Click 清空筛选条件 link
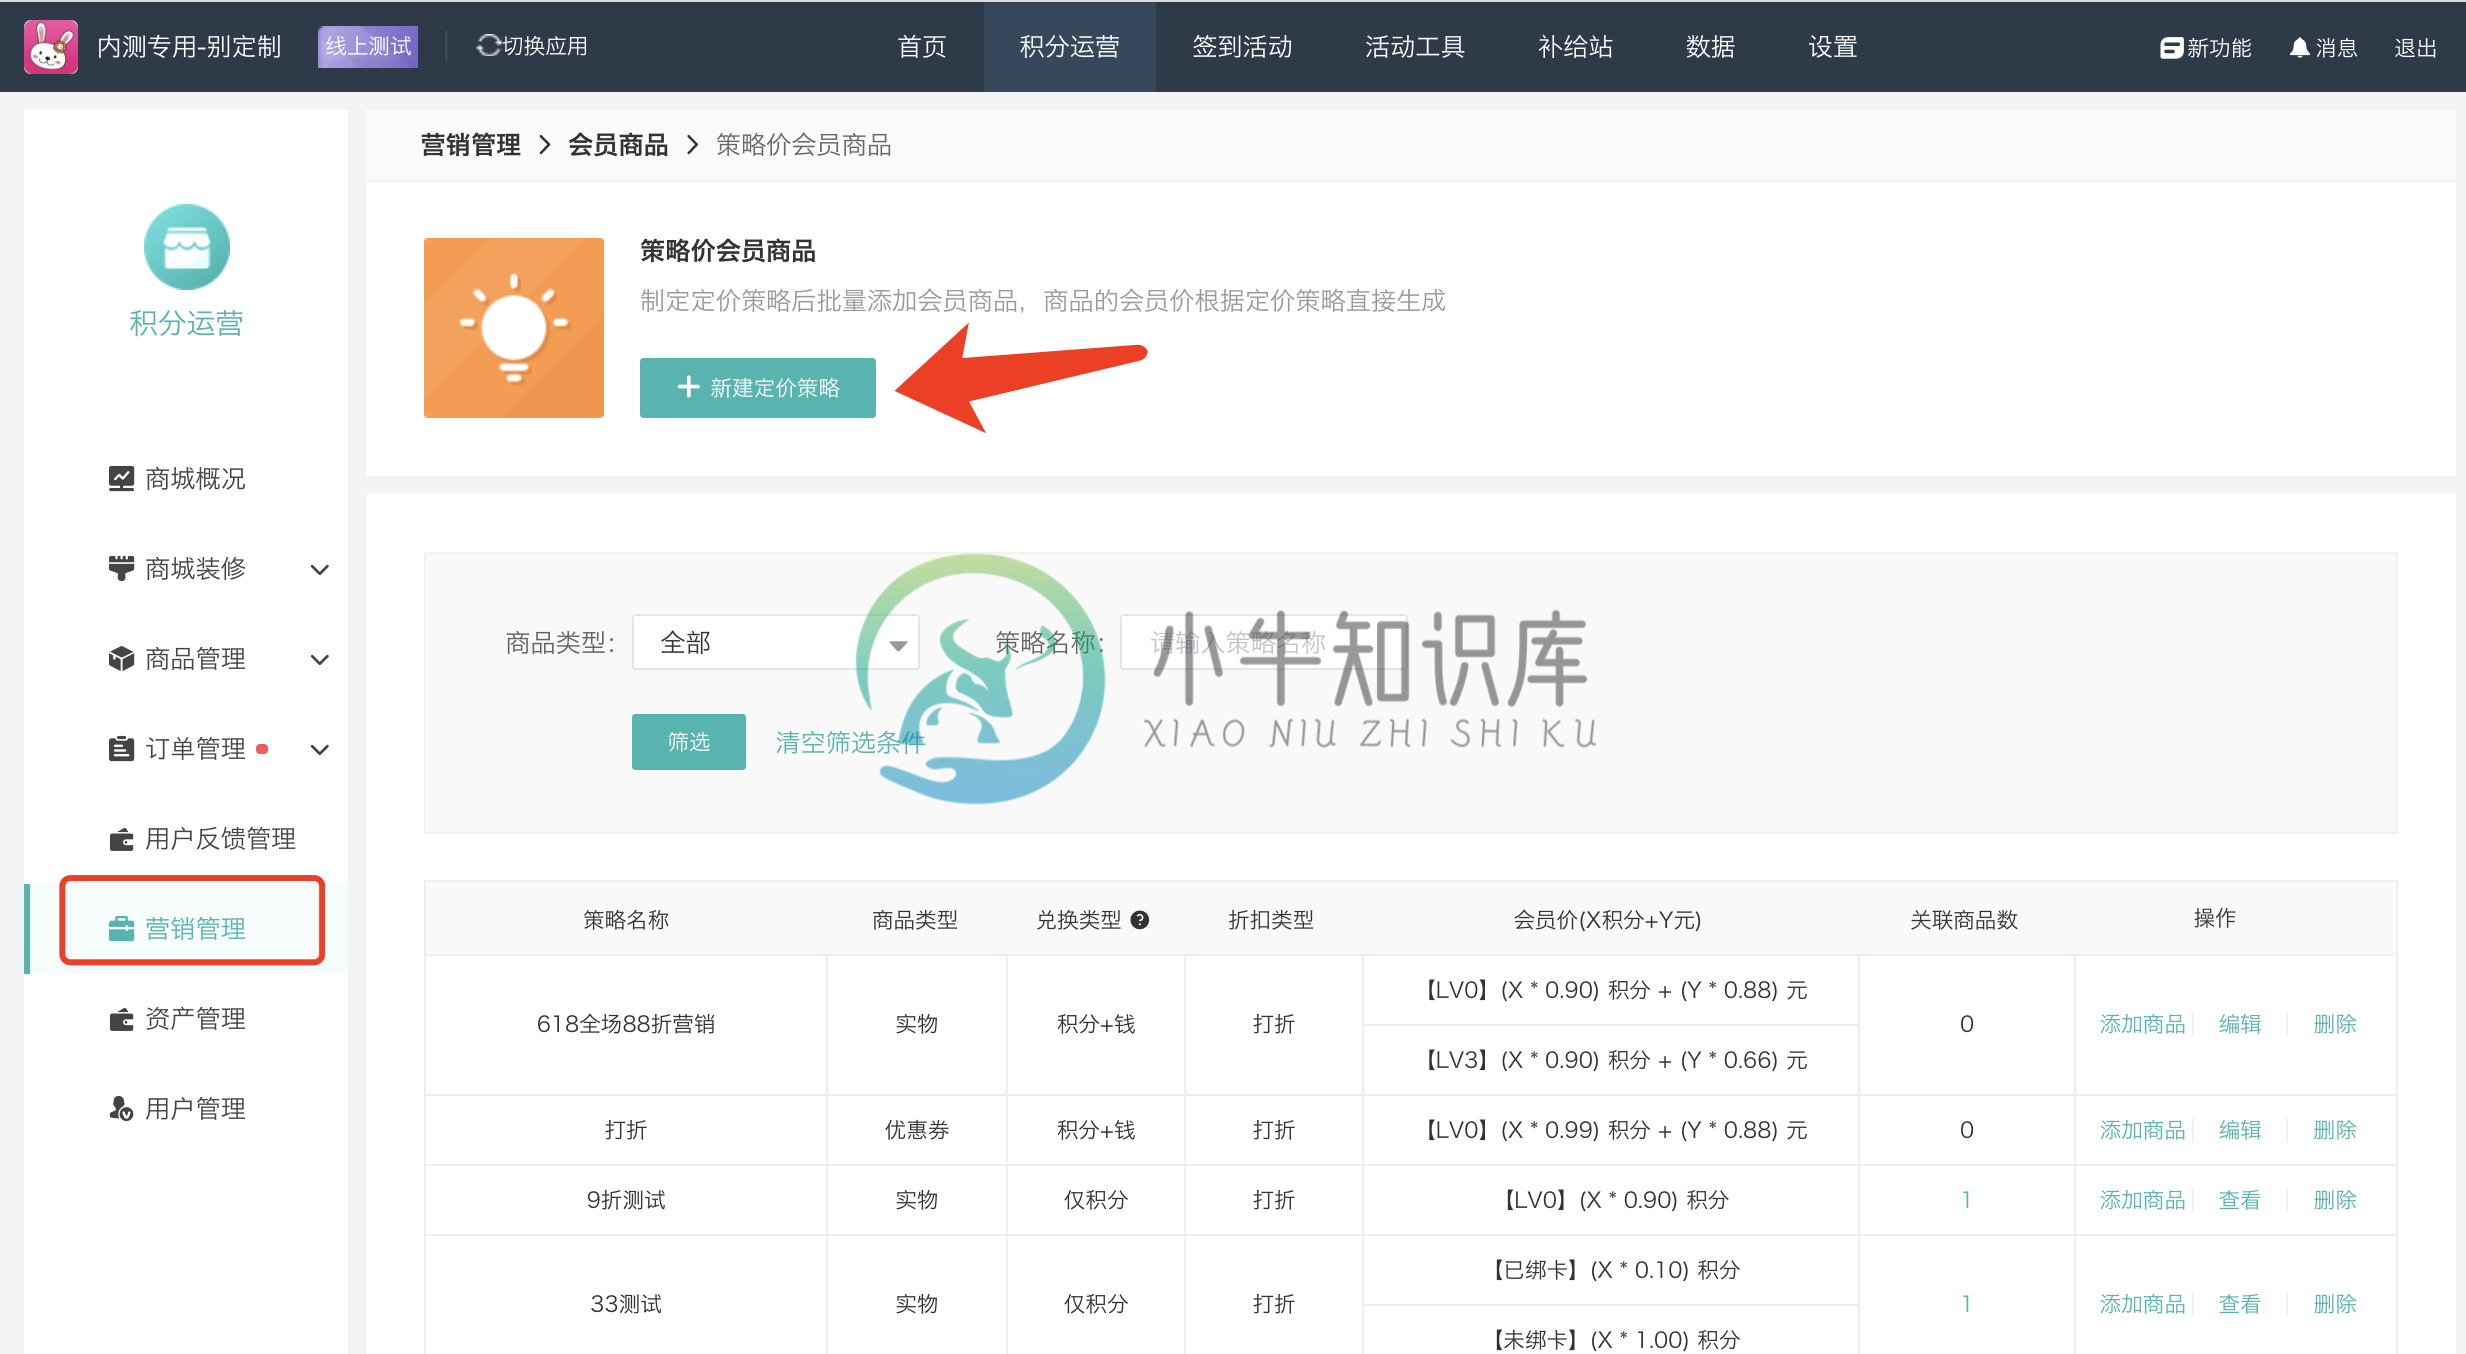 click(850, 742)
